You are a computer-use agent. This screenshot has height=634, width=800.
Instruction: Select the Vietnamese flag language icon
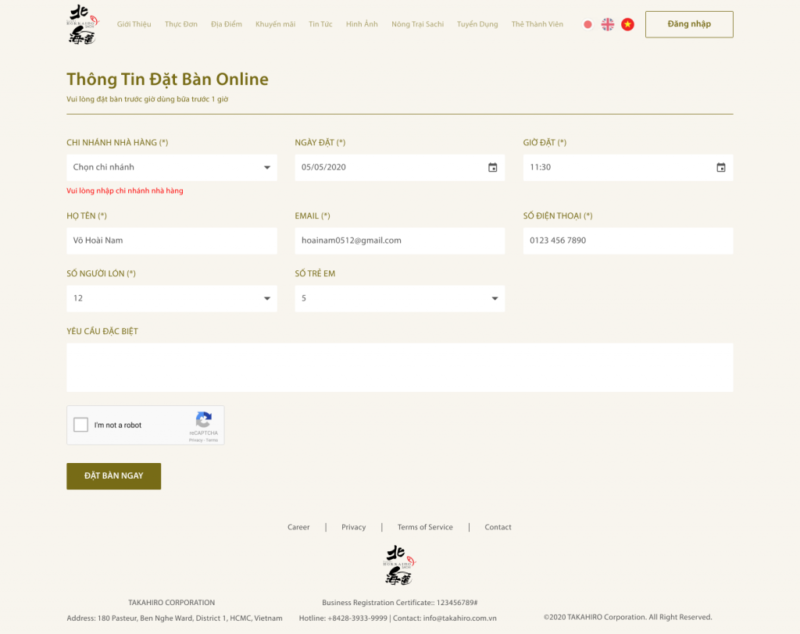pyautogui.click(x=627, y=24)
